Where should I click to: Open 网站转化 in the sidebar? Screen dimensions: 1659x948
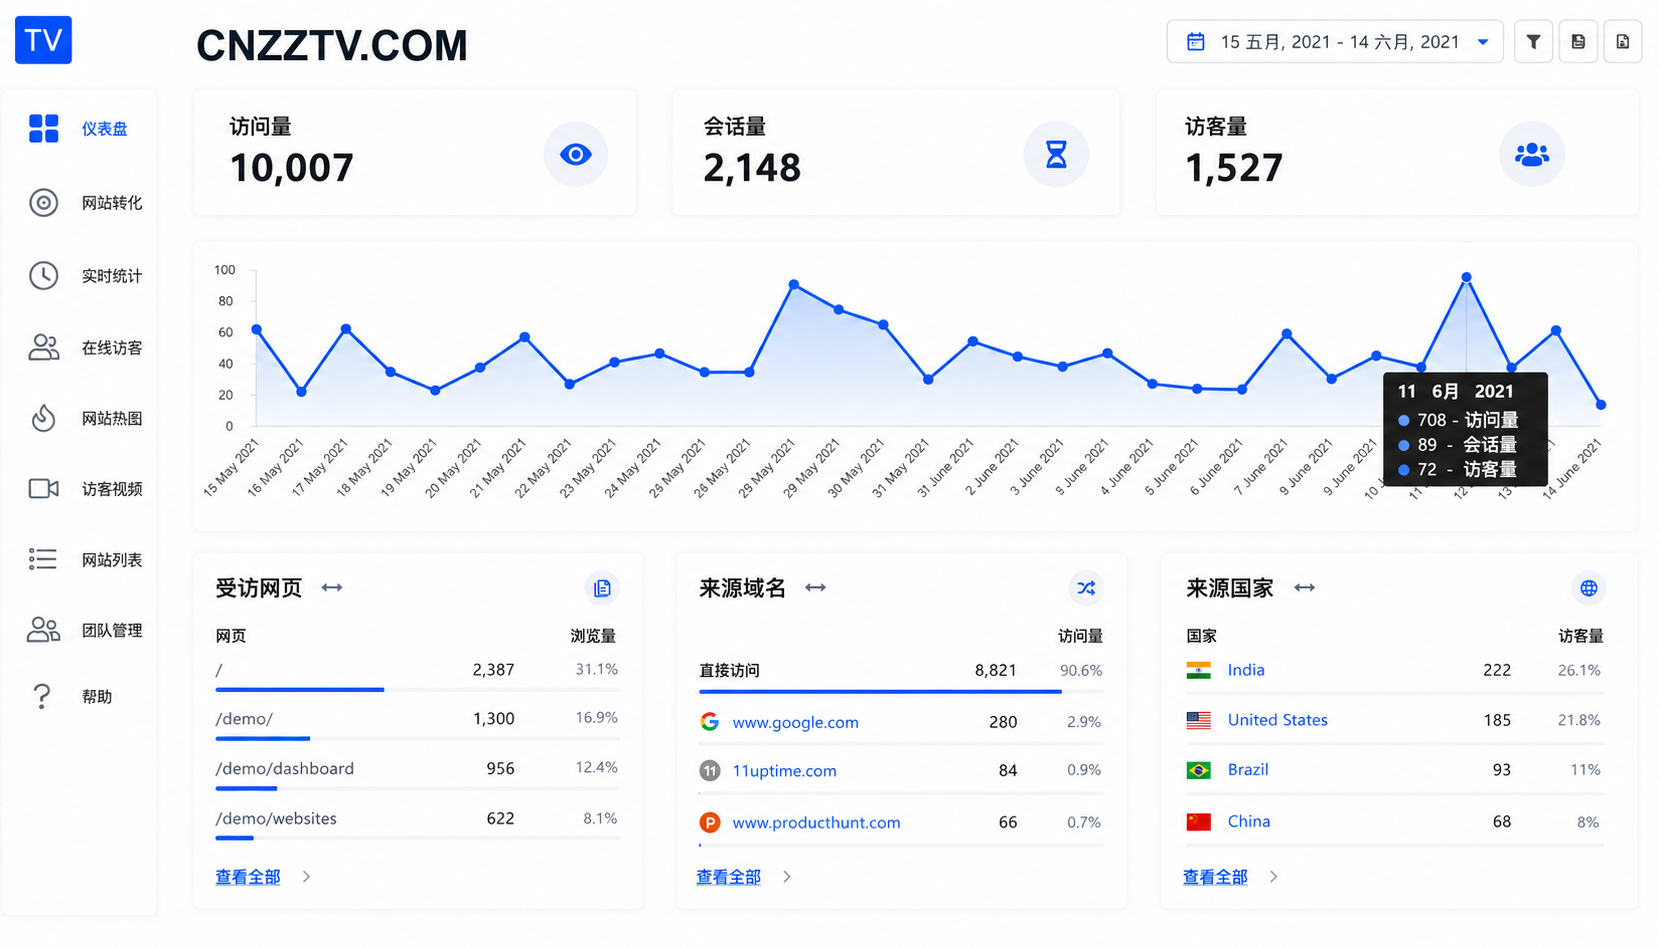(112, 203)
